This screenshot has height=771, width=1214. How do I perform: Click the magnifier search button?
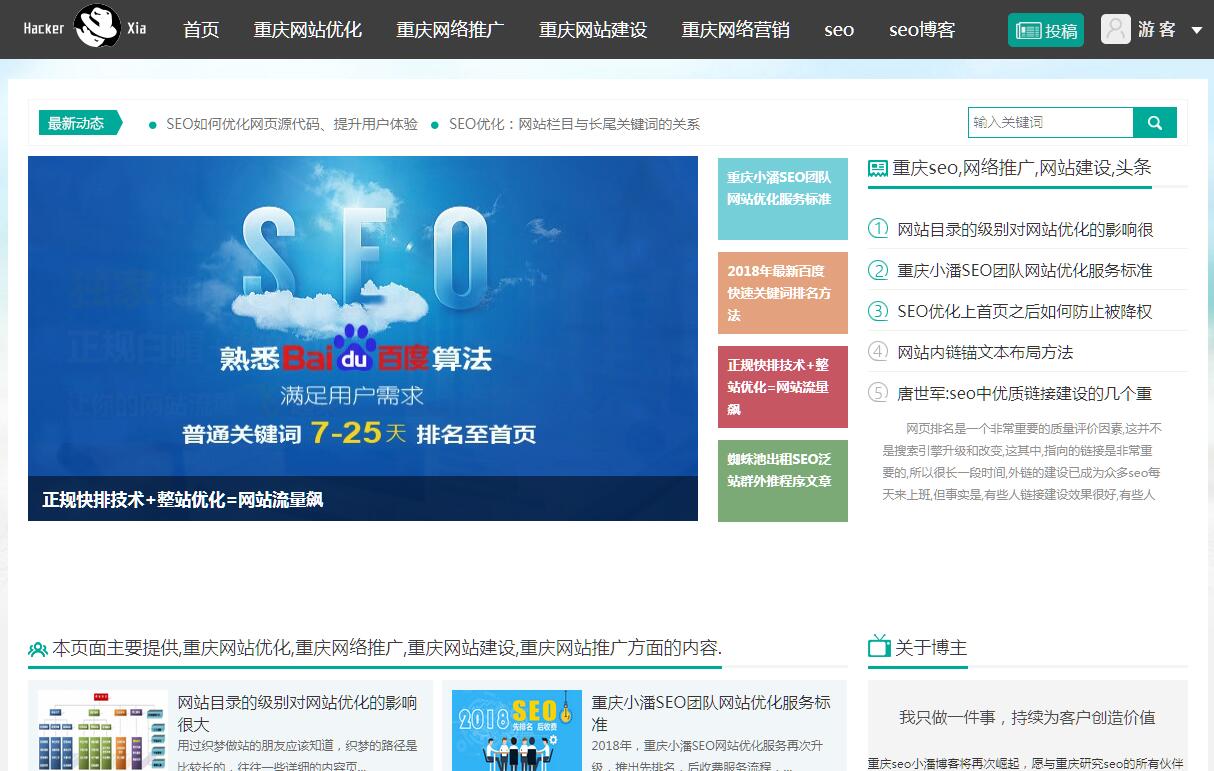[x=1155, y=122]
